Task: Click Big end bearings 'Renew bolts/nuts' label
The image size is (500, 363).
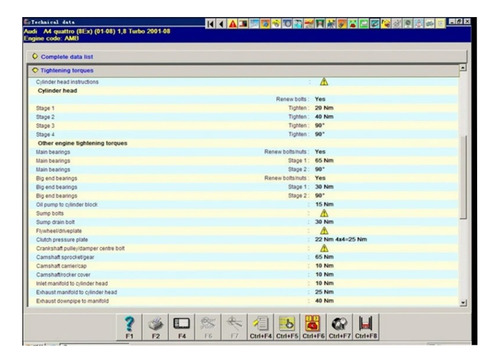Action: 285,178
